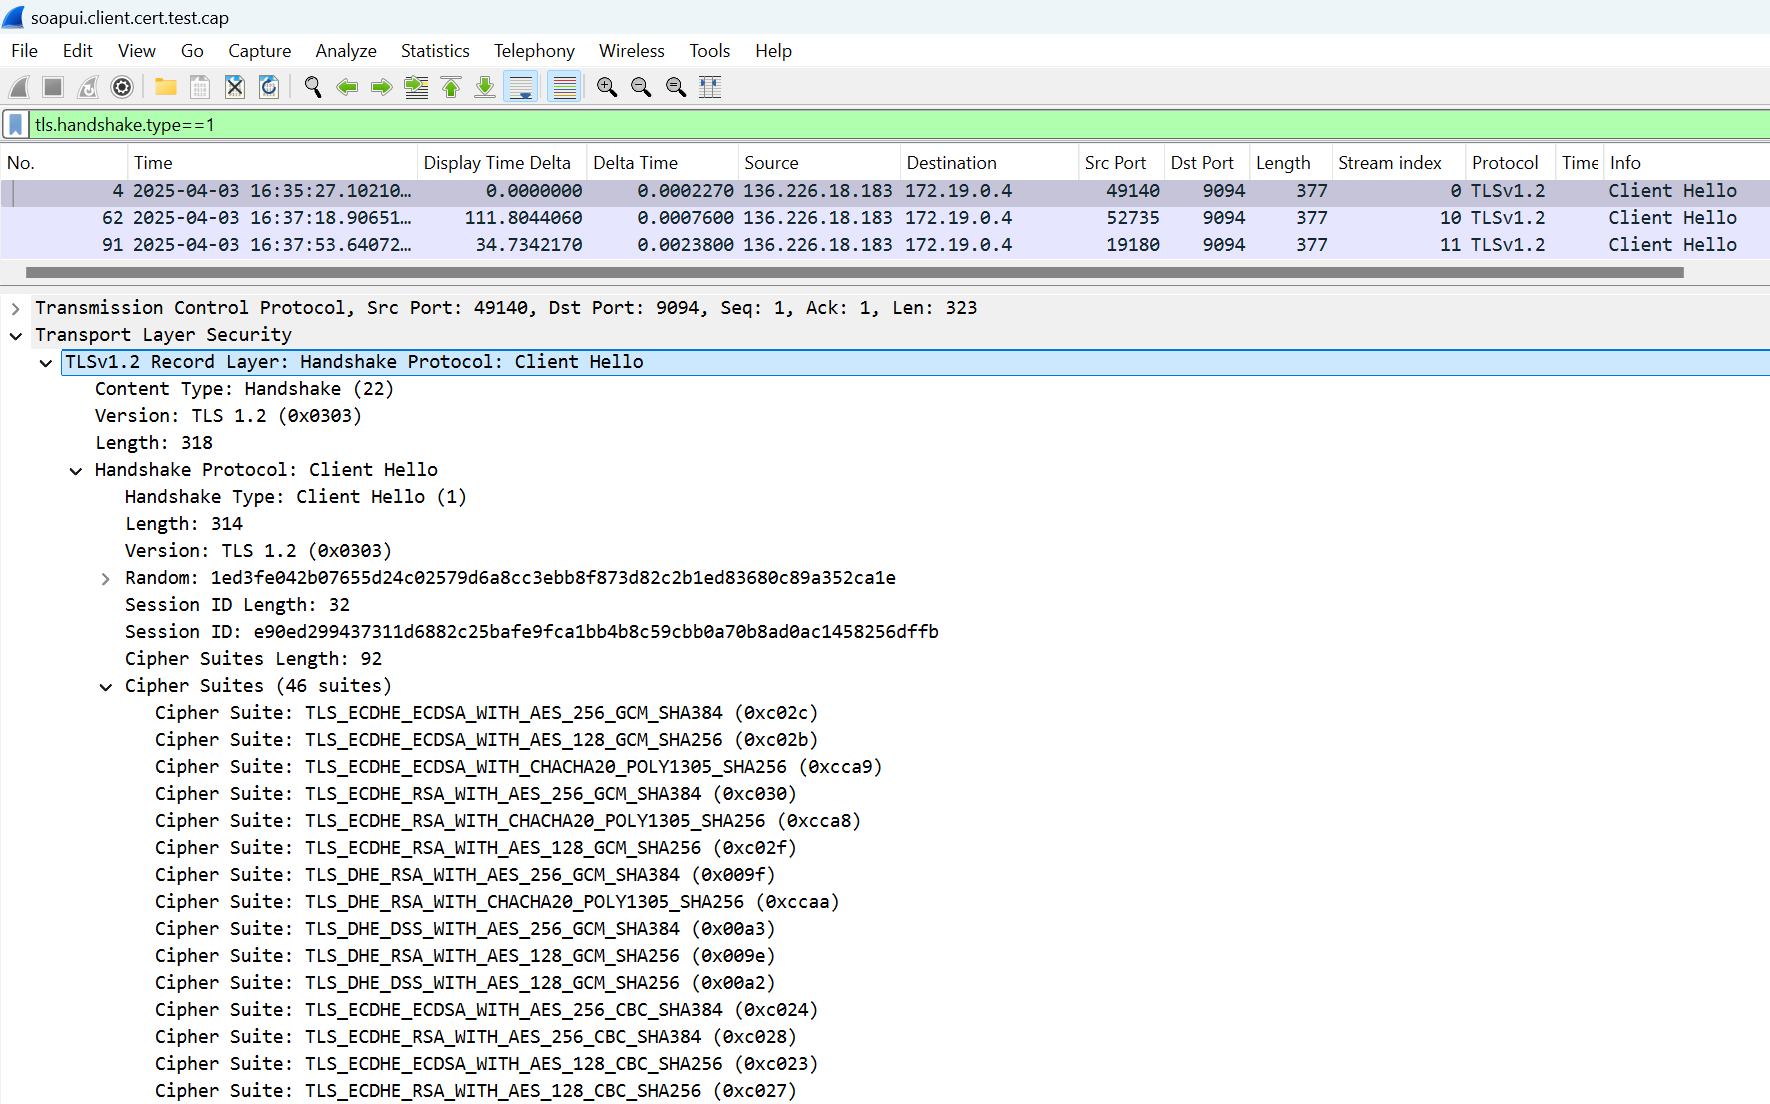
Task: Select packet number 62 in the list
Action: [400, 217]
